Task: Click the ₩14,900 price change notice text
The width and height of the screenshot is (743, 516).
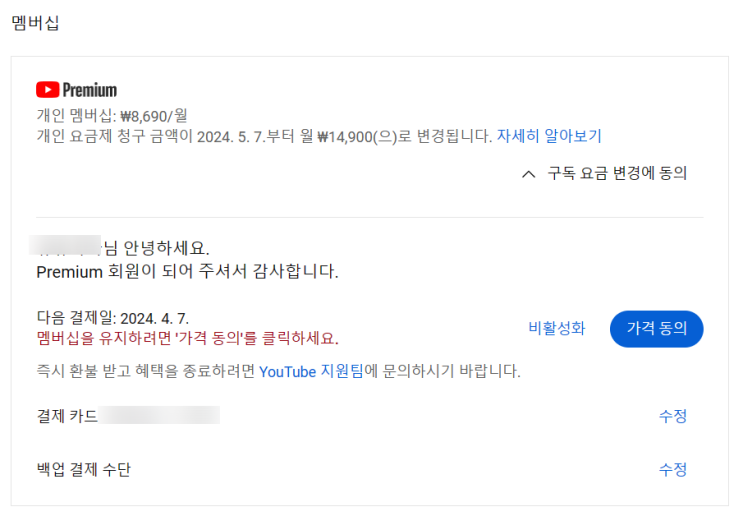Action: 264,136
